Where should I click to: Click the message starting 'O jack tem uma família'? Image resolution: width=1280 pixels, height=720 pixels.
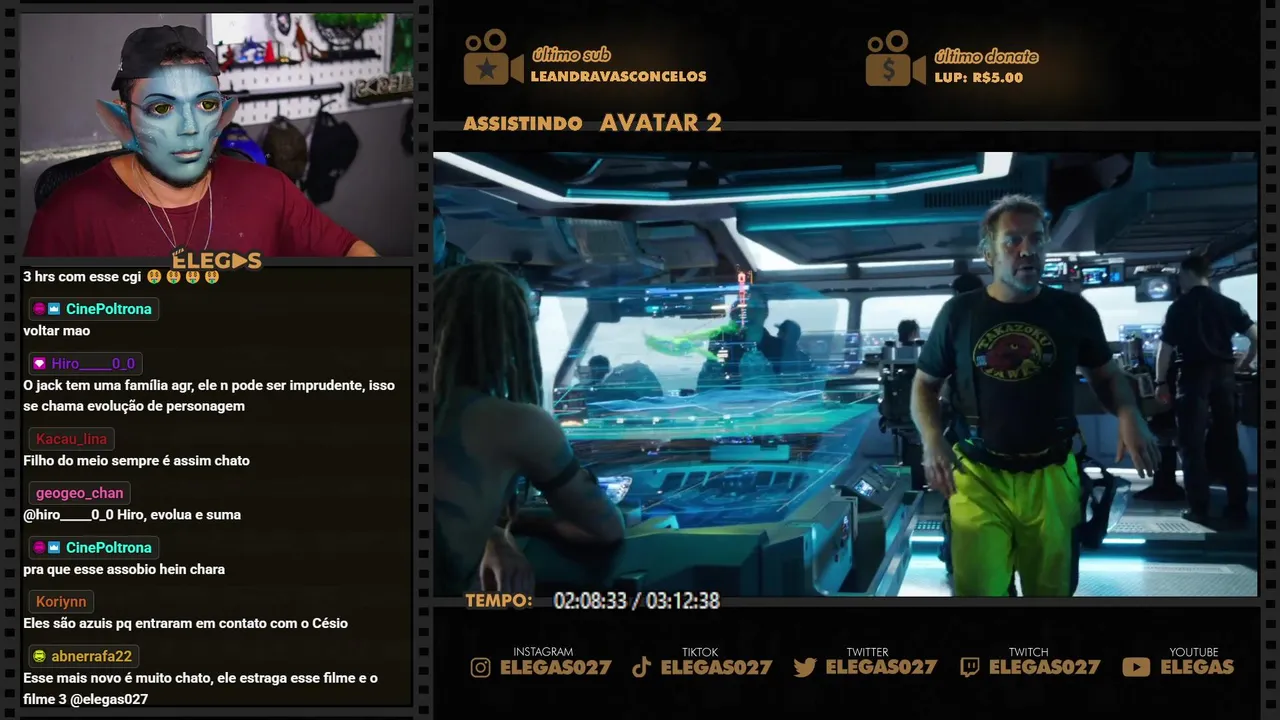pos(209,396)
